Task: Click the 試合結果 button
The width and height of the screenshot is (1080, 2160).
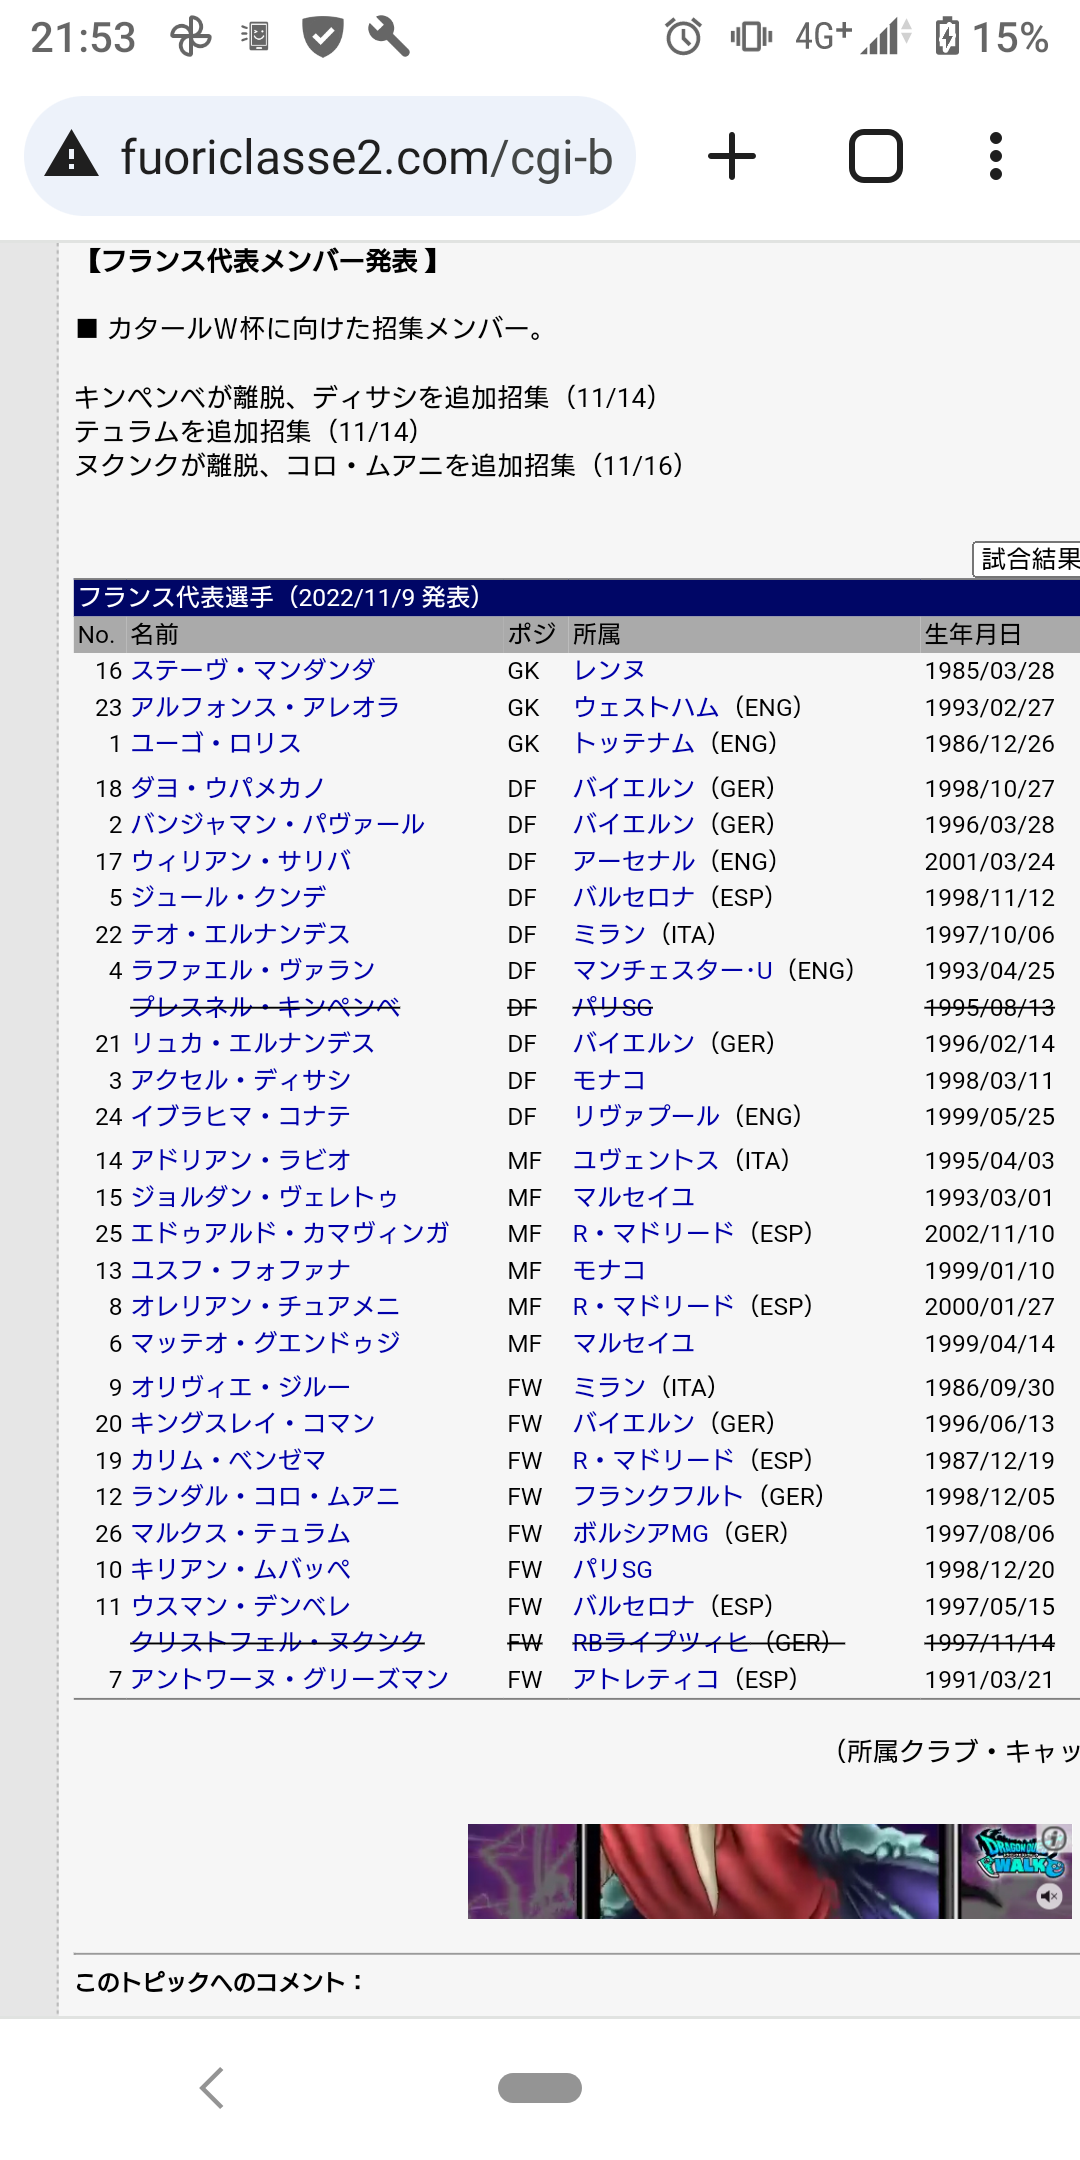Action: point(1028,559)
